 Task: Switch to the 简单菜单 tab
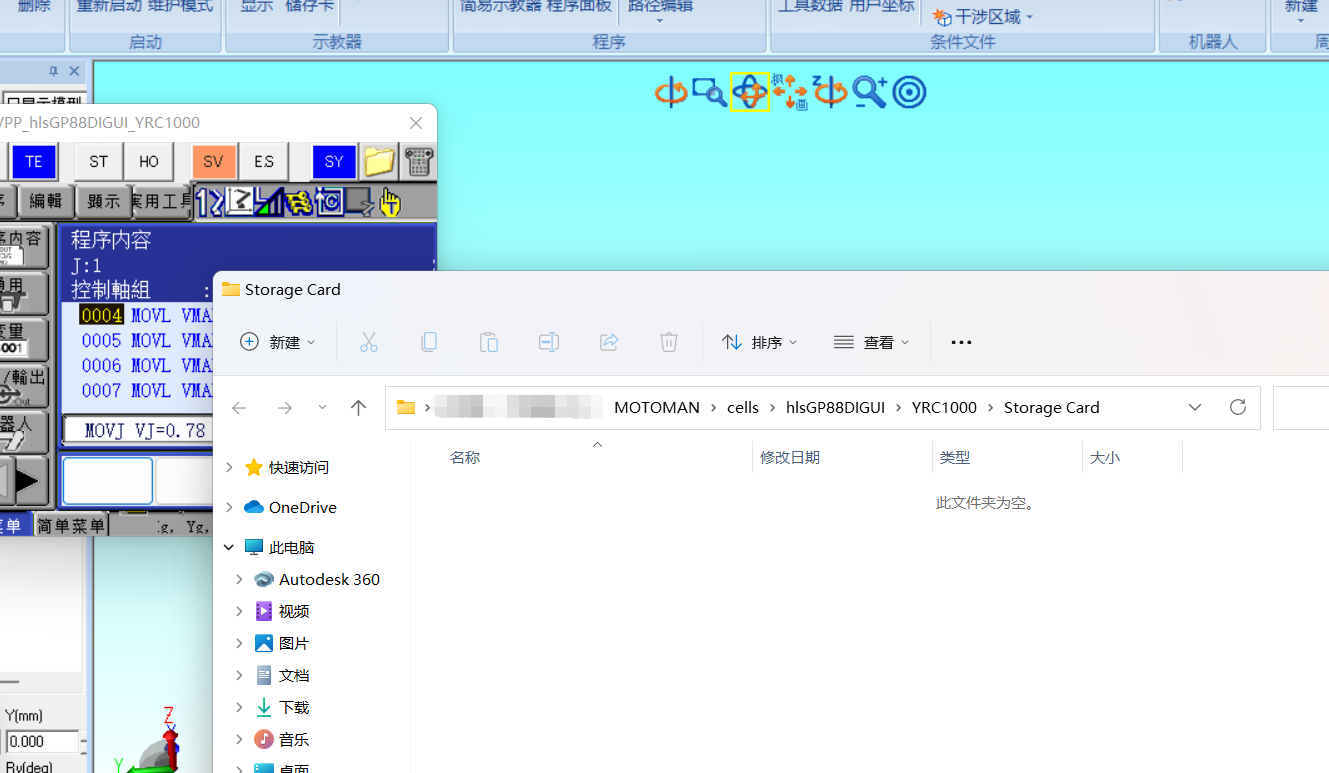tap(71, 525)
